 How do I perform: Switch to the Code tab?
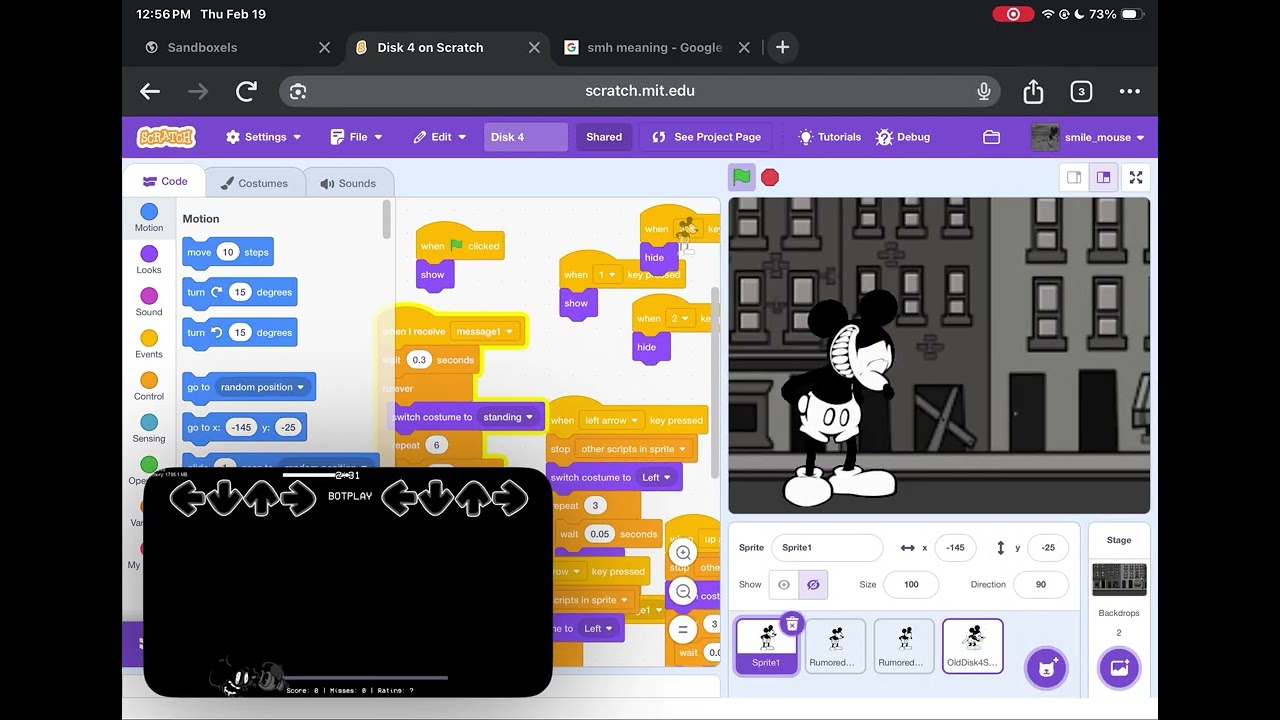[x=165, y=181]
